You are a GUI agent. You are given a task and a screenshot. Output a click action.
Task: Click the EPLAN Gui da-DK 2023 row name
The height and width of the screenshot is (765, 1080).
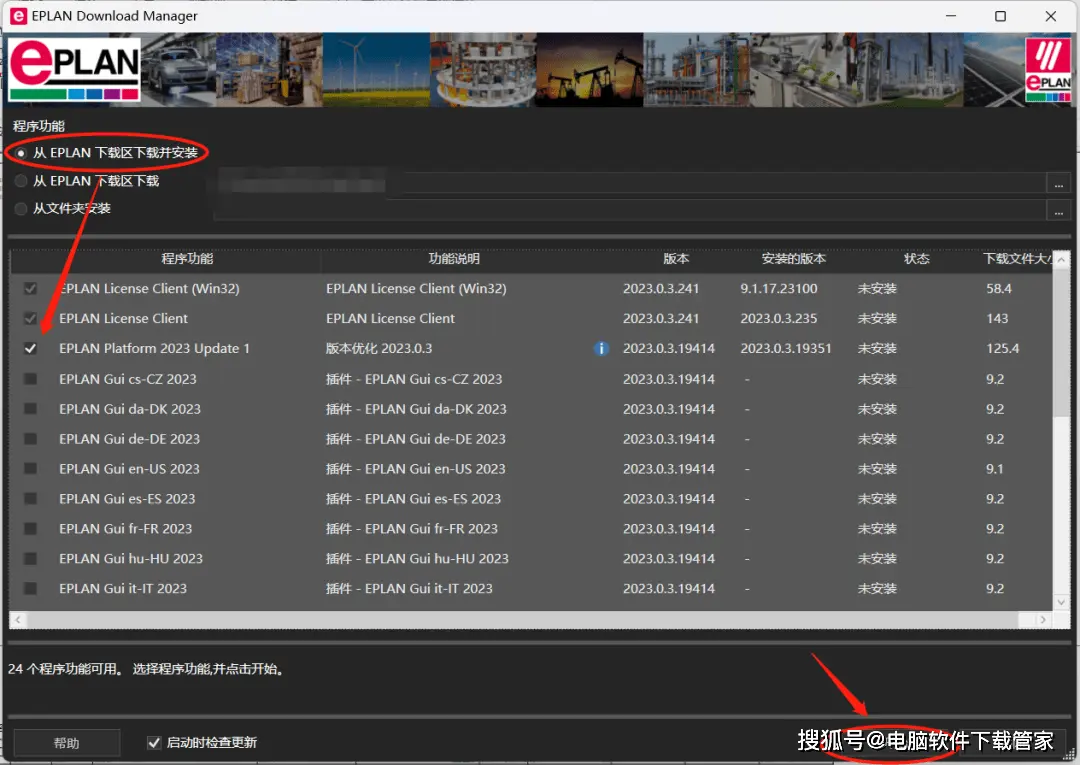(x=130, y=409)
